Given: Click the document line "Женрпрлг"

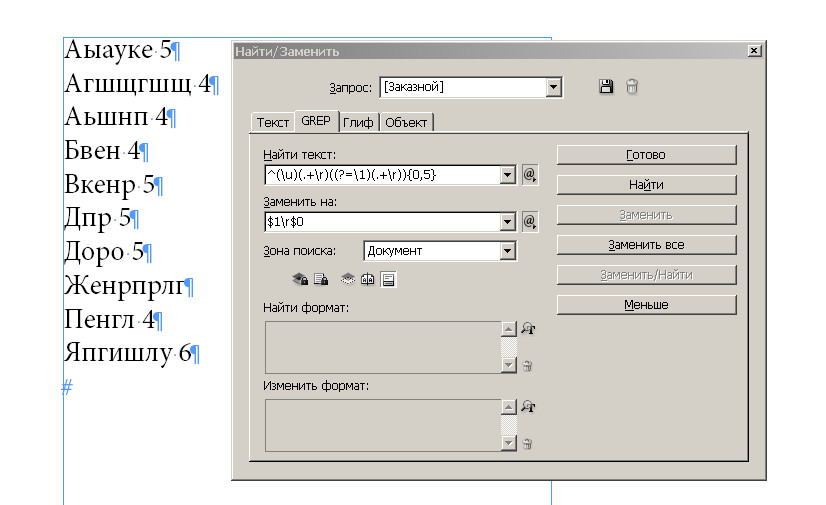Looking at the screenshot, I should [129, 285].
